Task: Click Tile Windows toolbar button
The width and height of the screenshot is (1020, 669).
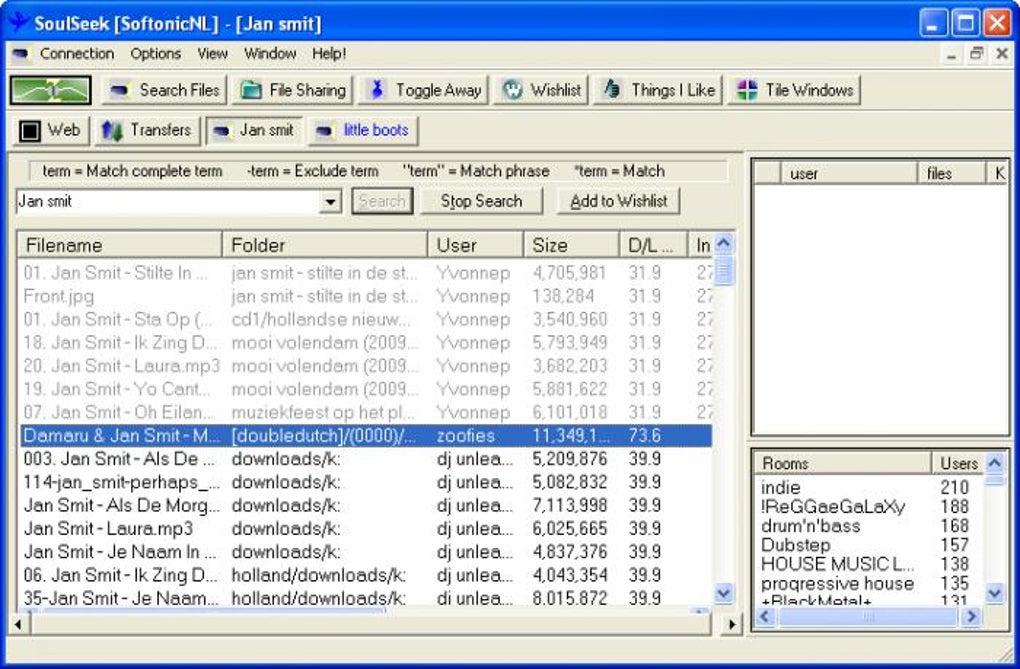Action: pyautogui.click(x=794, y=90)
